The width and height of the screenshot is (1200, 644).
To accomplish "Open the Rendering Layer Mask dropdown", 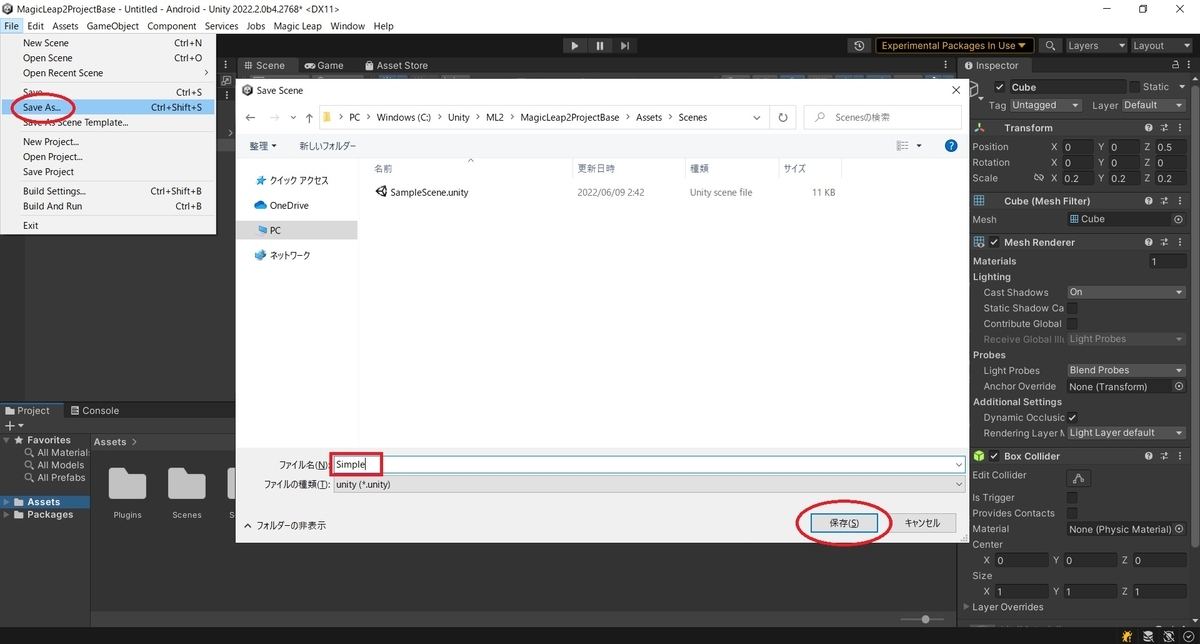I will pos(1126,433).
